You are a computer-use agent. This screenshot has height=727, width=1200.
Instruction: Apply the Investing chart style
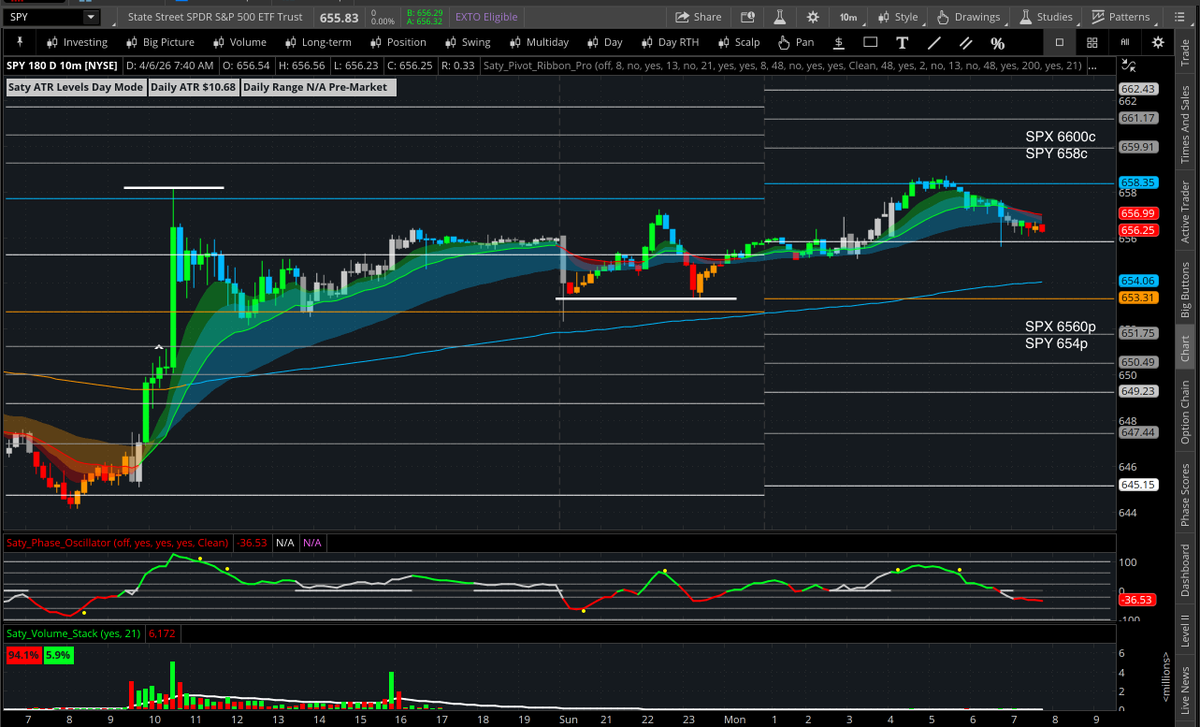[76, 42]
